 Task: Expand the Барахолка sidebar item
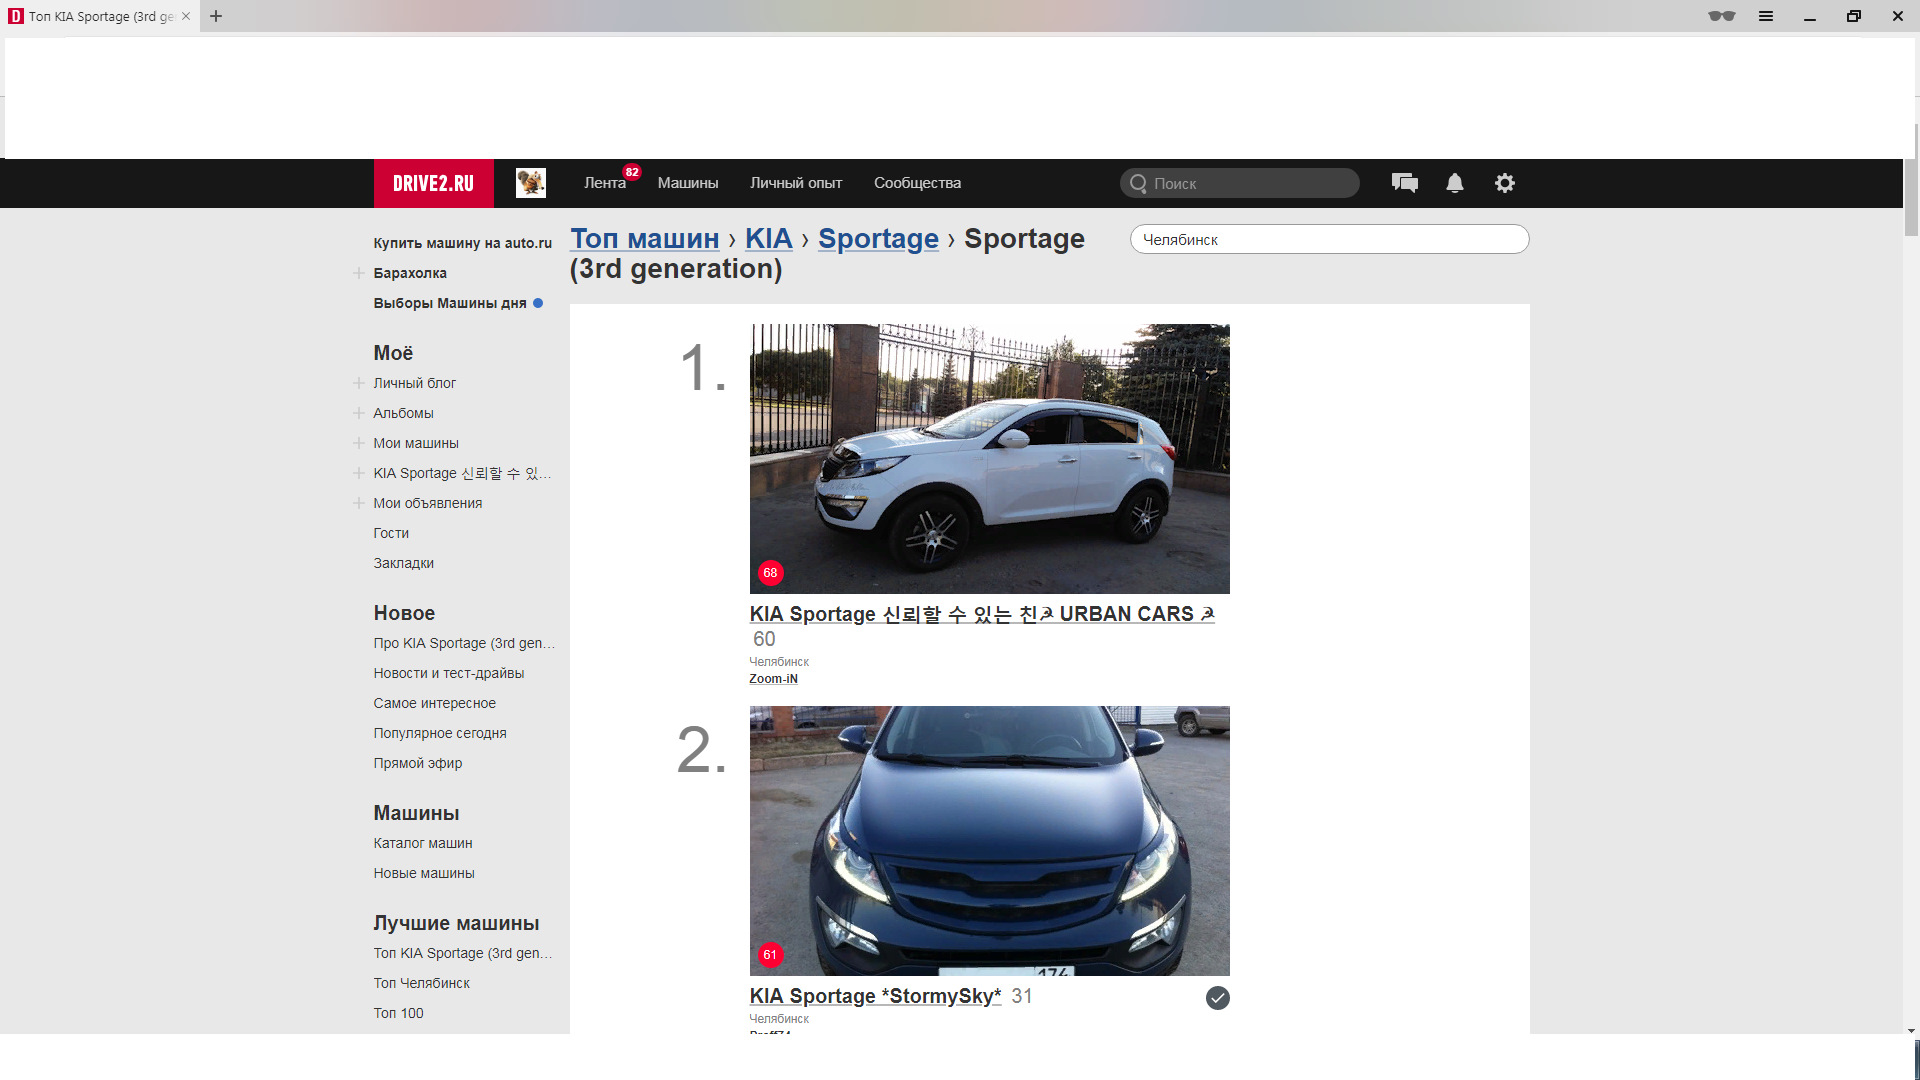tap(358, 273)
